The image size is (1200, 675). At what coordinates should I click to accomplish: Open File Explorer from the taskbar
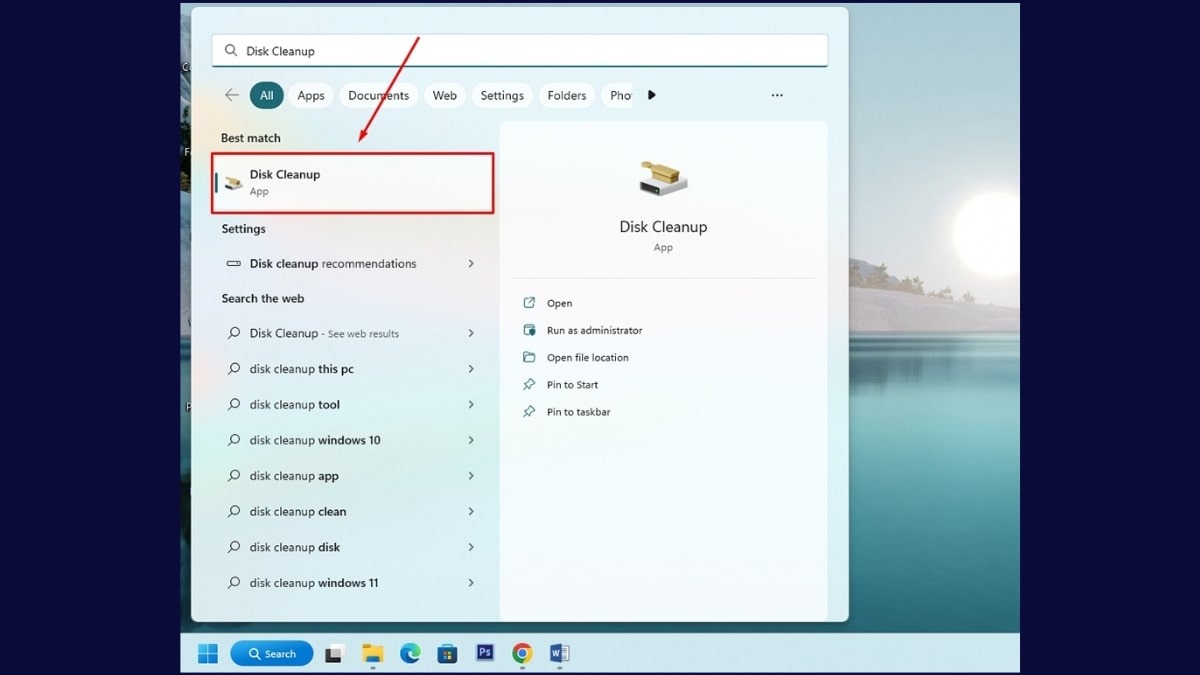(373, 654)
